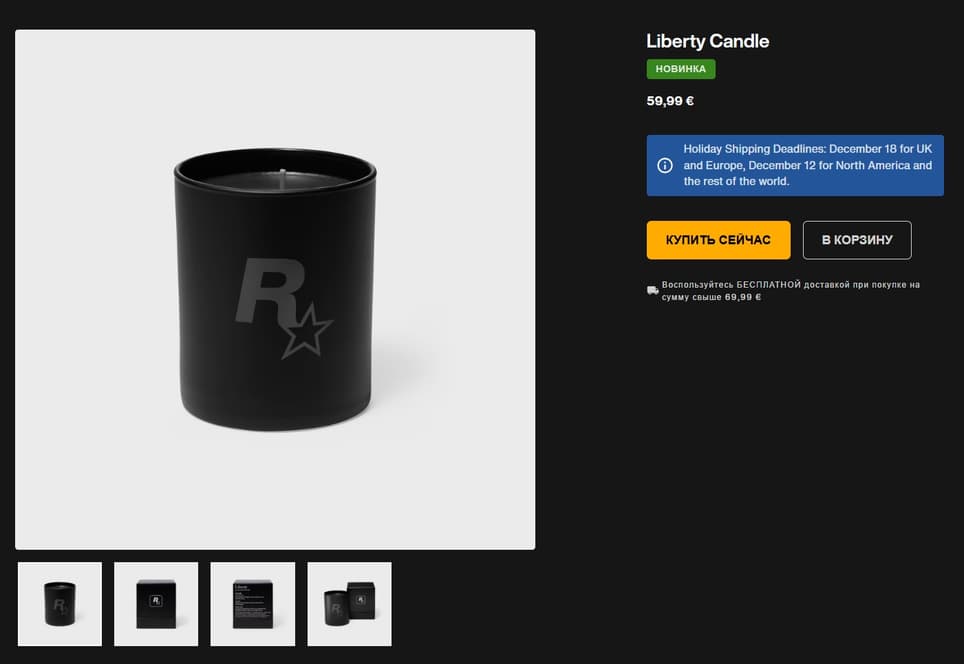Click the Rockstar logo on the large candle
Image resolution: width=964 pixels, height=664 pixels.
click(x=283, y=307)
